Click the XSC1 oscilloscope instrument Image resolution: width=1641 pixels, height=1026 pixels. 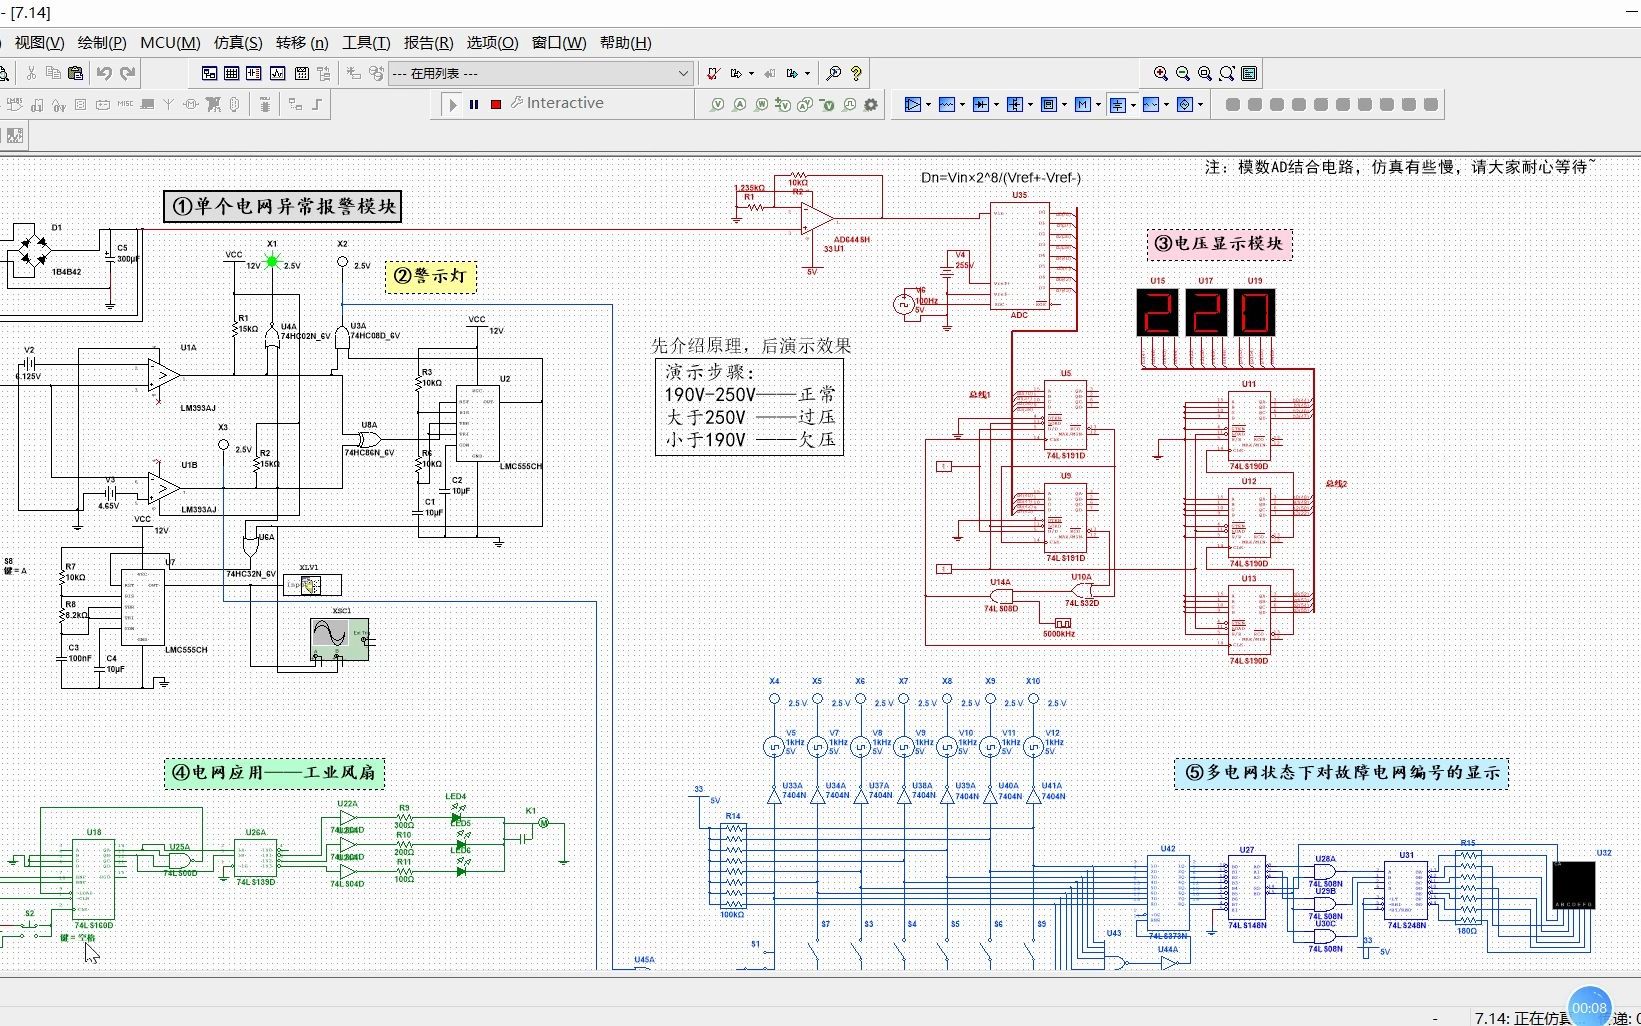339,638
